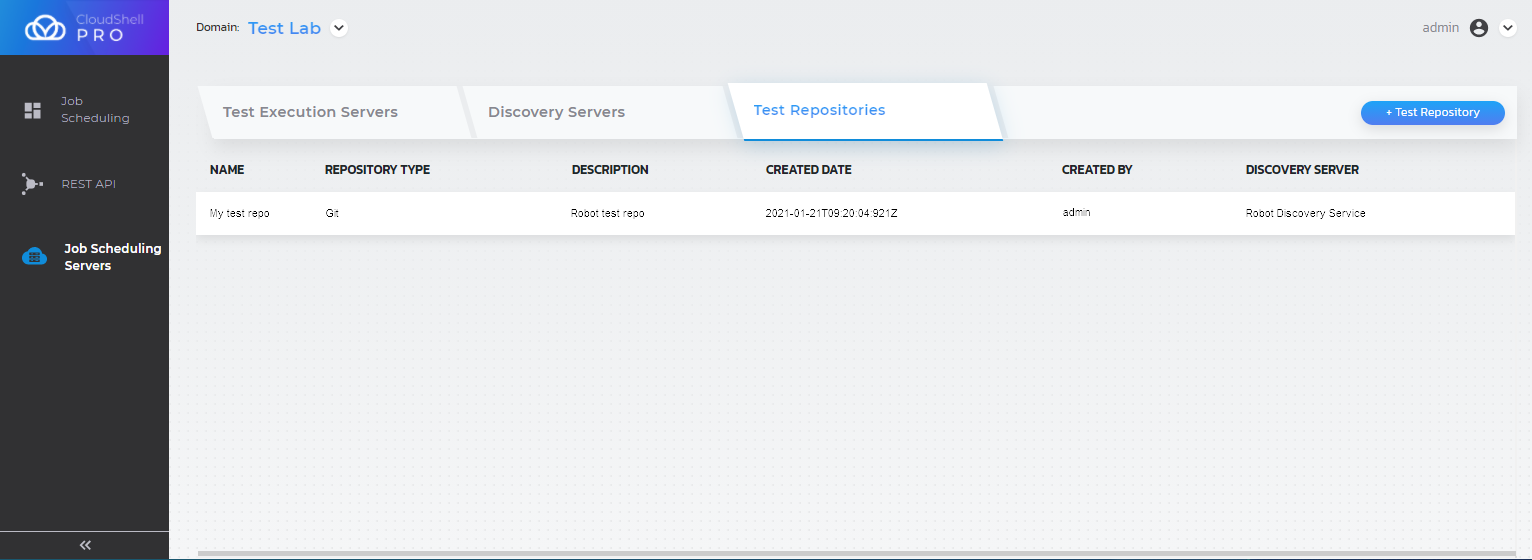Collapse the sidebar with double chevron
Viewport: 1532px width, 560px height.
pyautogui.click(x=85, y=545)
